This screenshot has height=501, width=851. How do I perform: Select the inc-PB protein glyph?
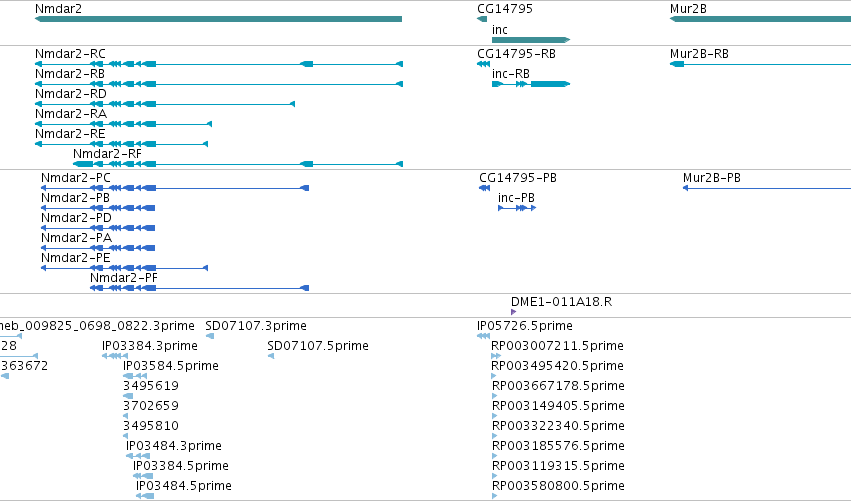[x=517, y=208]
